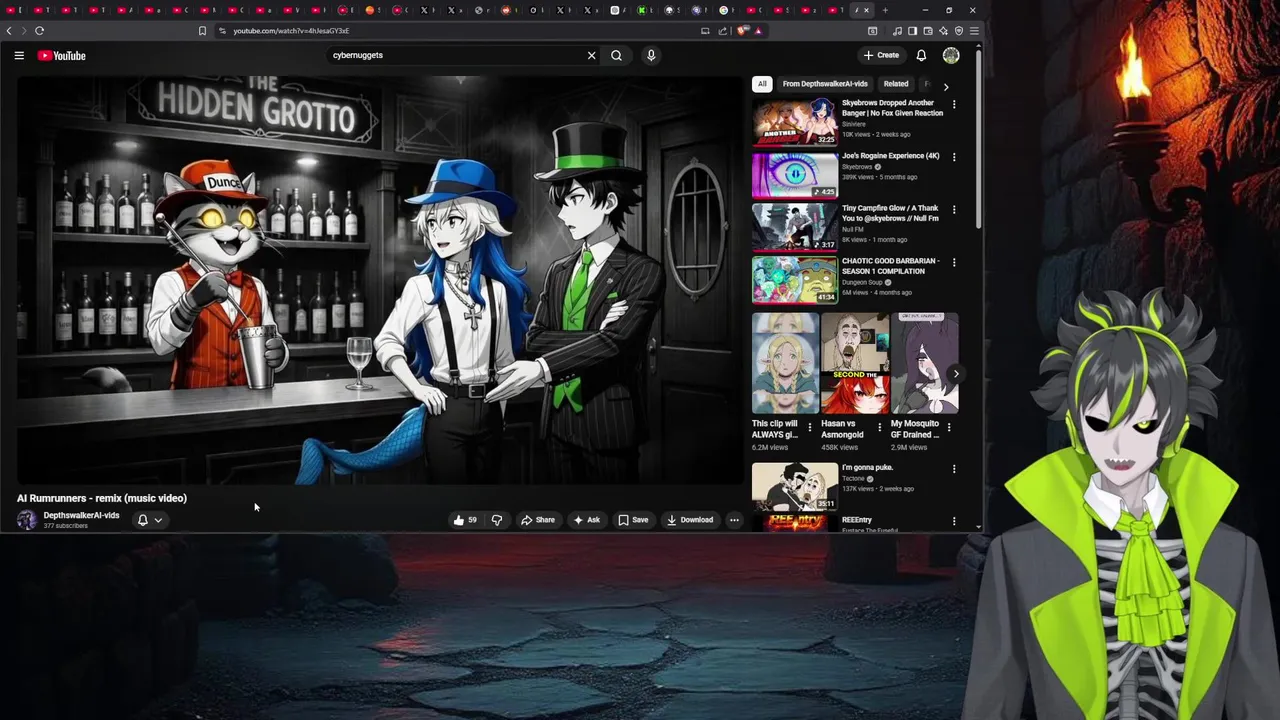1280x720 pixels.
Task: Open the YouTube guide hamburger menu
Action: pyautogui.click(x=19, y=55)
